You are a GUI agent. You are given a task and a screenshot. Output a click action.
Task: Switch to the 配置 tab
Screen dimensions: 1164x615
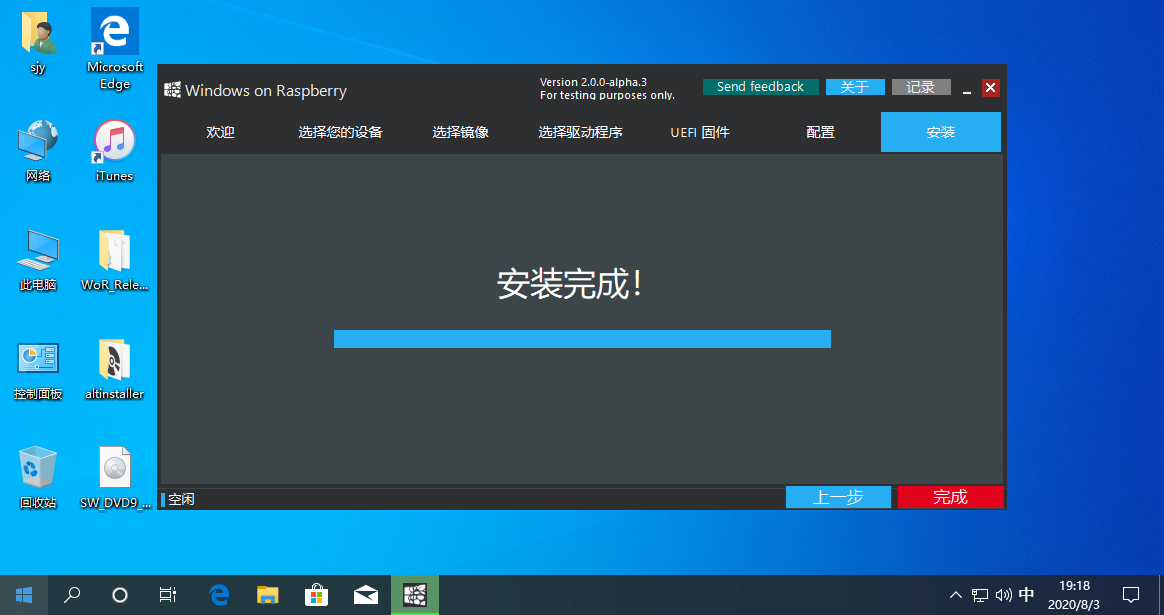[820, 132]
